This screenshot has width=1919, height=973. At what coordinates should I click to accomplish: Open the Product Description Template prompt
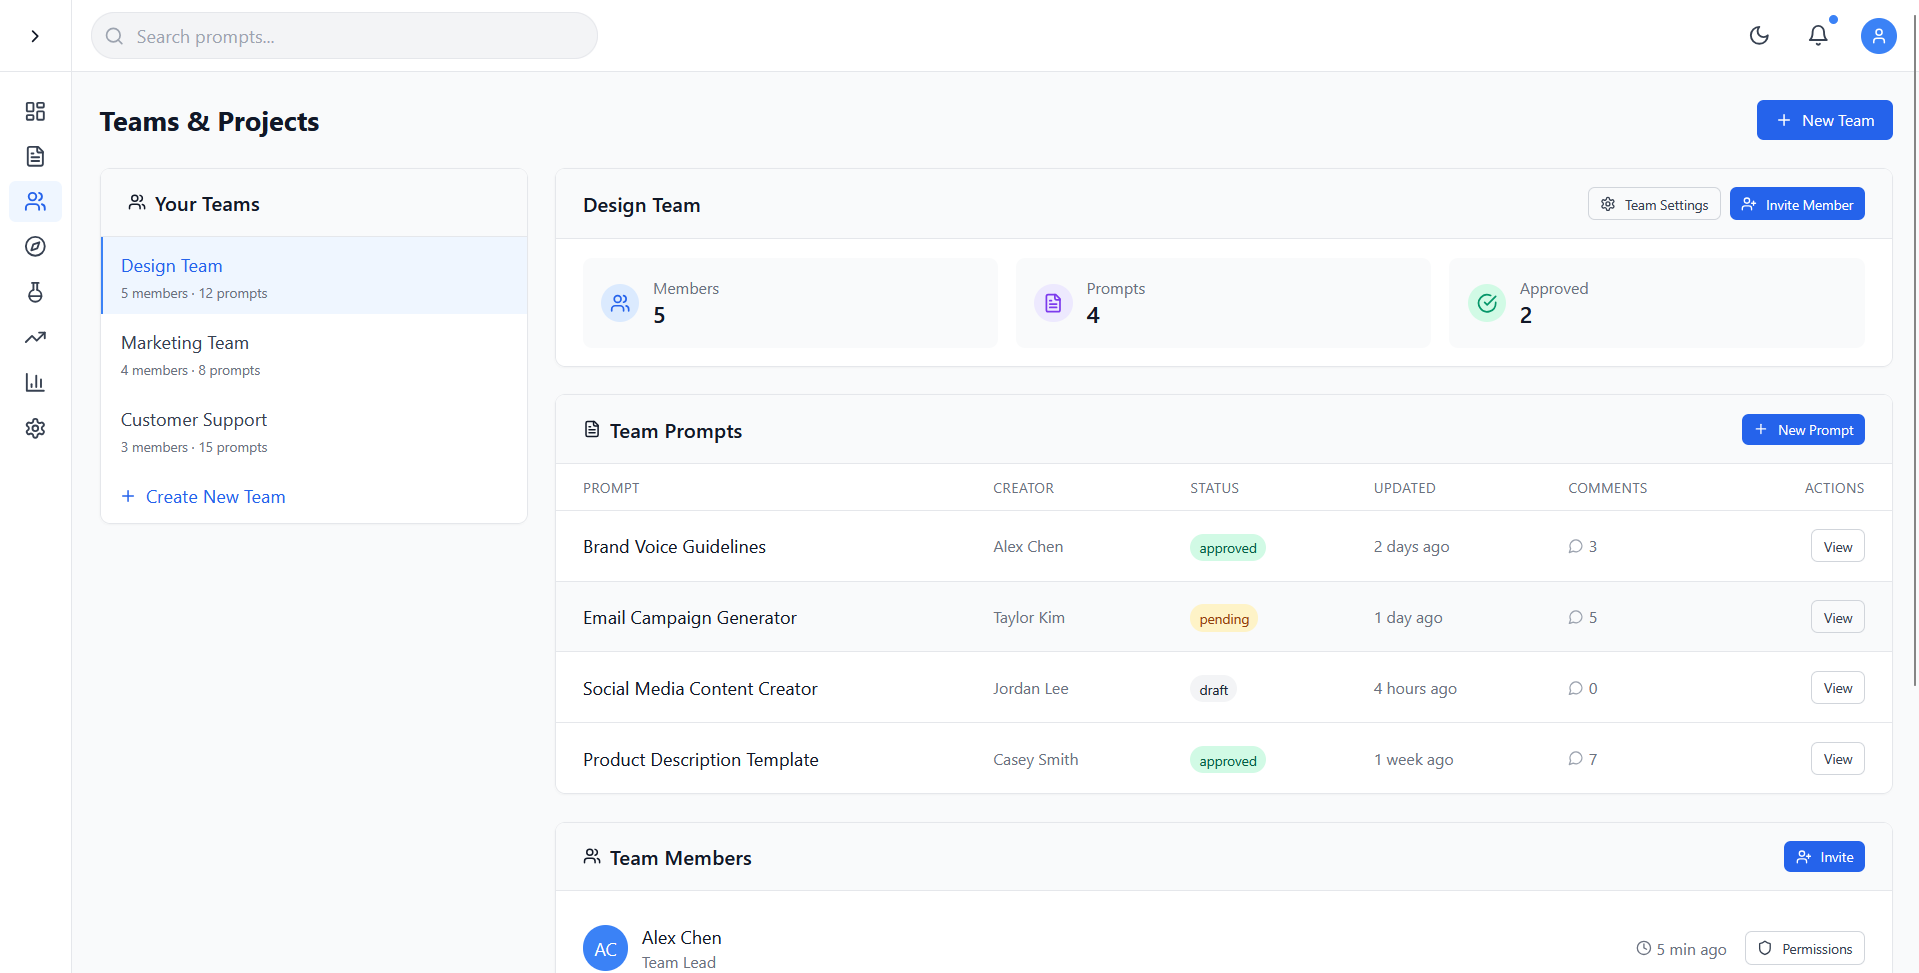(x=701, y=760)
